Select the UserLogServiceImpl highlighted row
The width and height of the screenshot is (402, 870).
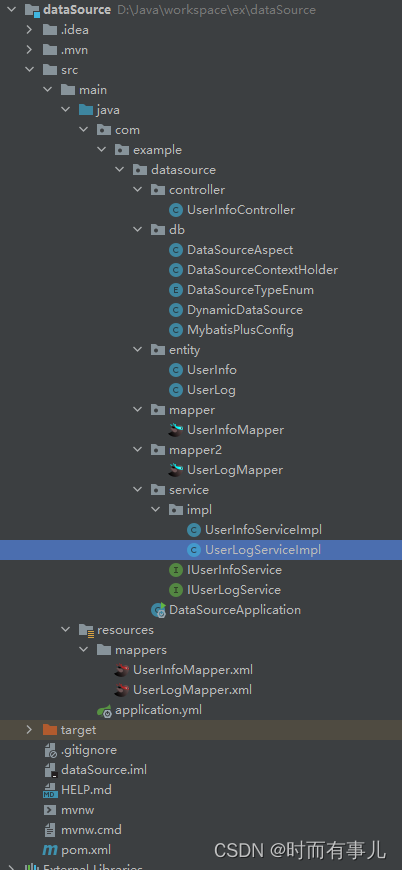(201, 550)
